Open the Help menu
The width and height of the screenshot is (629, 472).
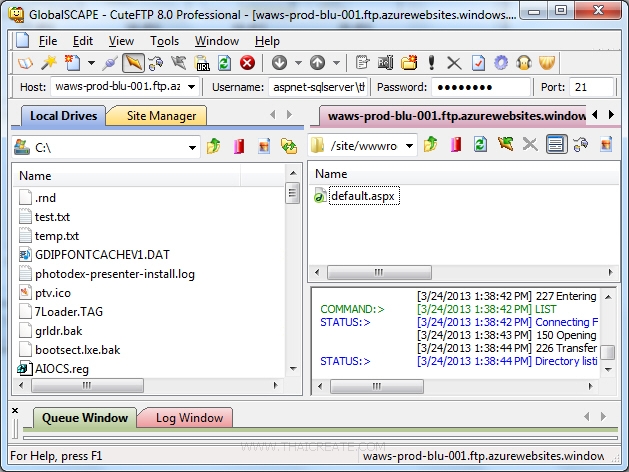click(x=267, y=41)
